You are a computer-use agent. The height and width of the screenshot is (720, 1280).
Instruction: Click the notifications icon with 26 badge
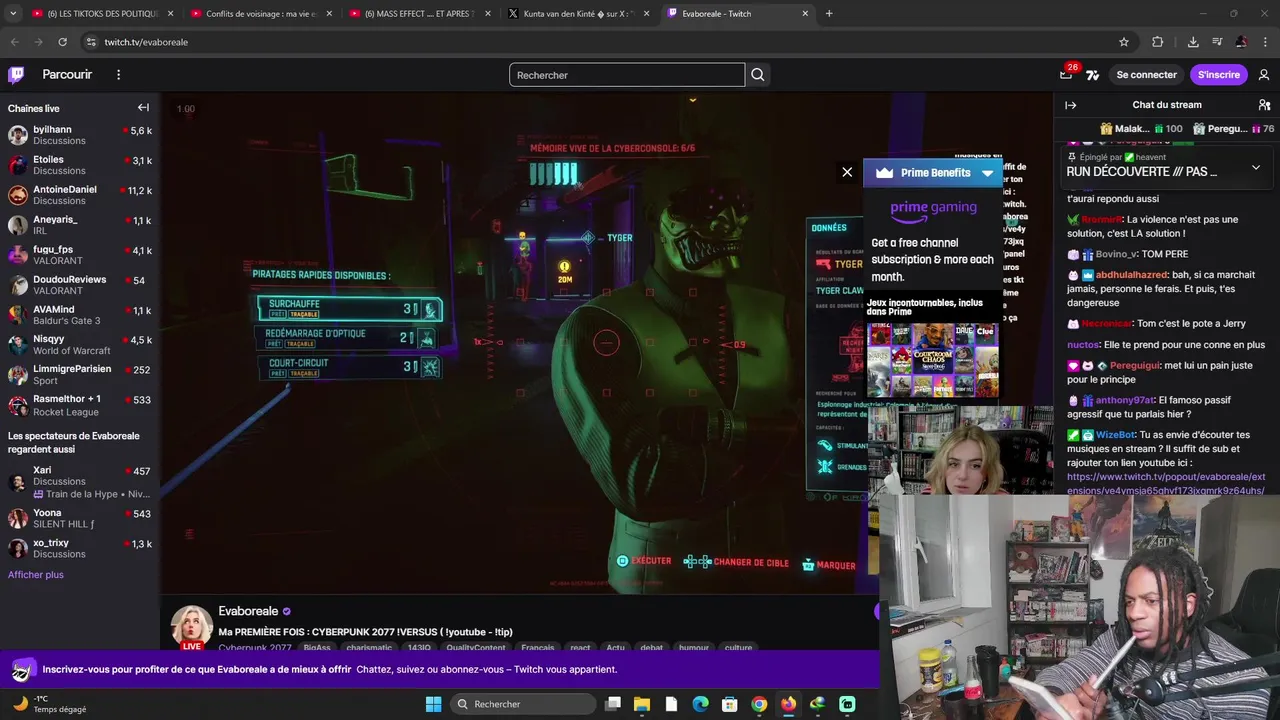click(x=1067, y=74)
